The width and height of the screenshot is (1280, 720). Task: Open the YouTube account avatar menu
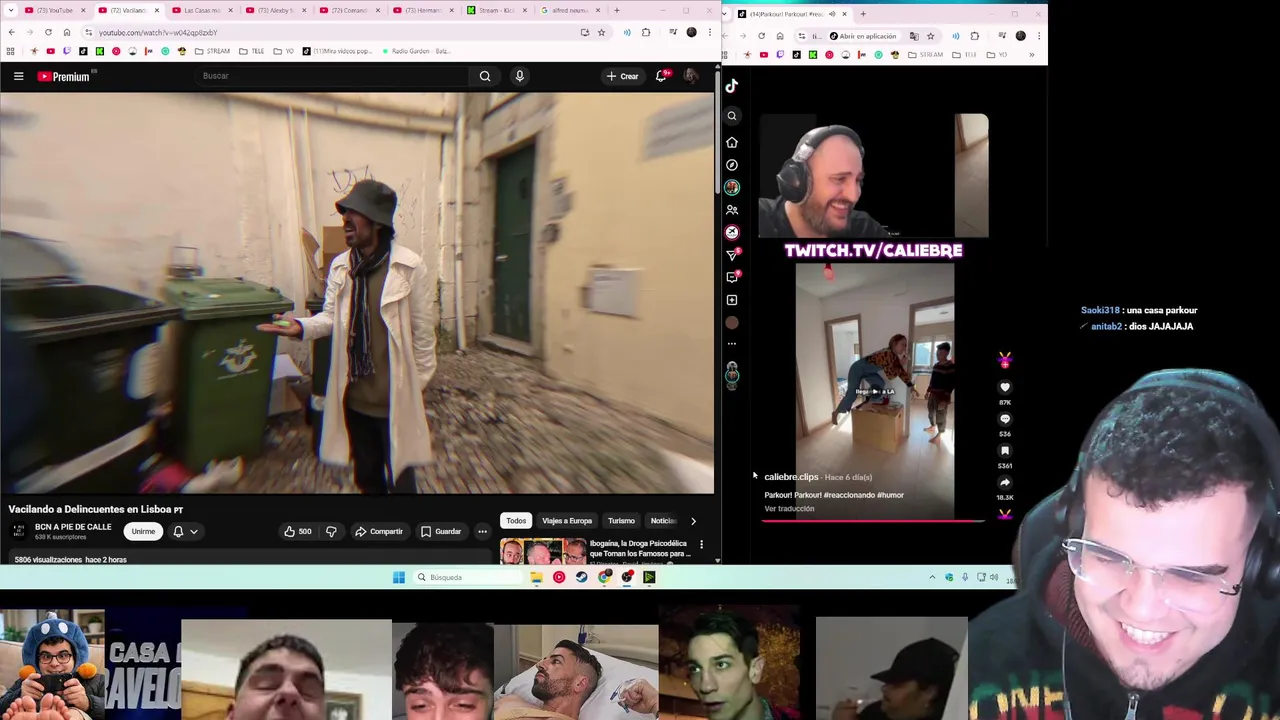[691, 76]
